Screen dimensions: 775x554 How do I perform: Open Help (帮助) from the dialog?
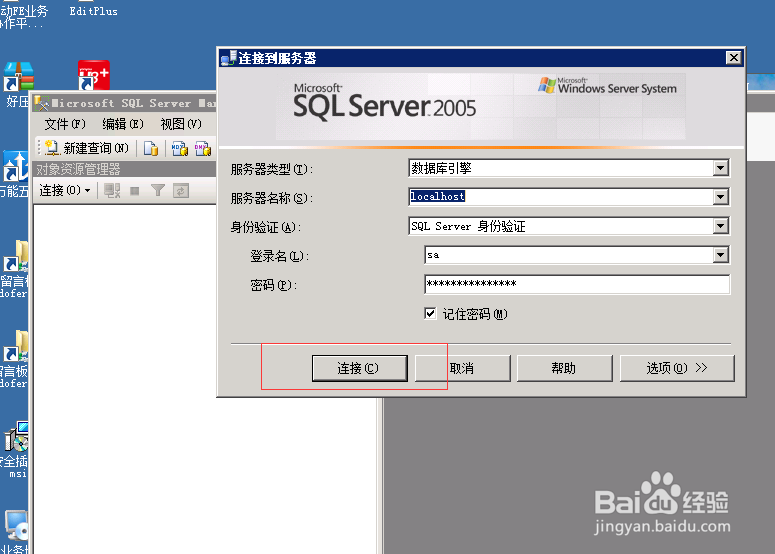pos(564,368)
